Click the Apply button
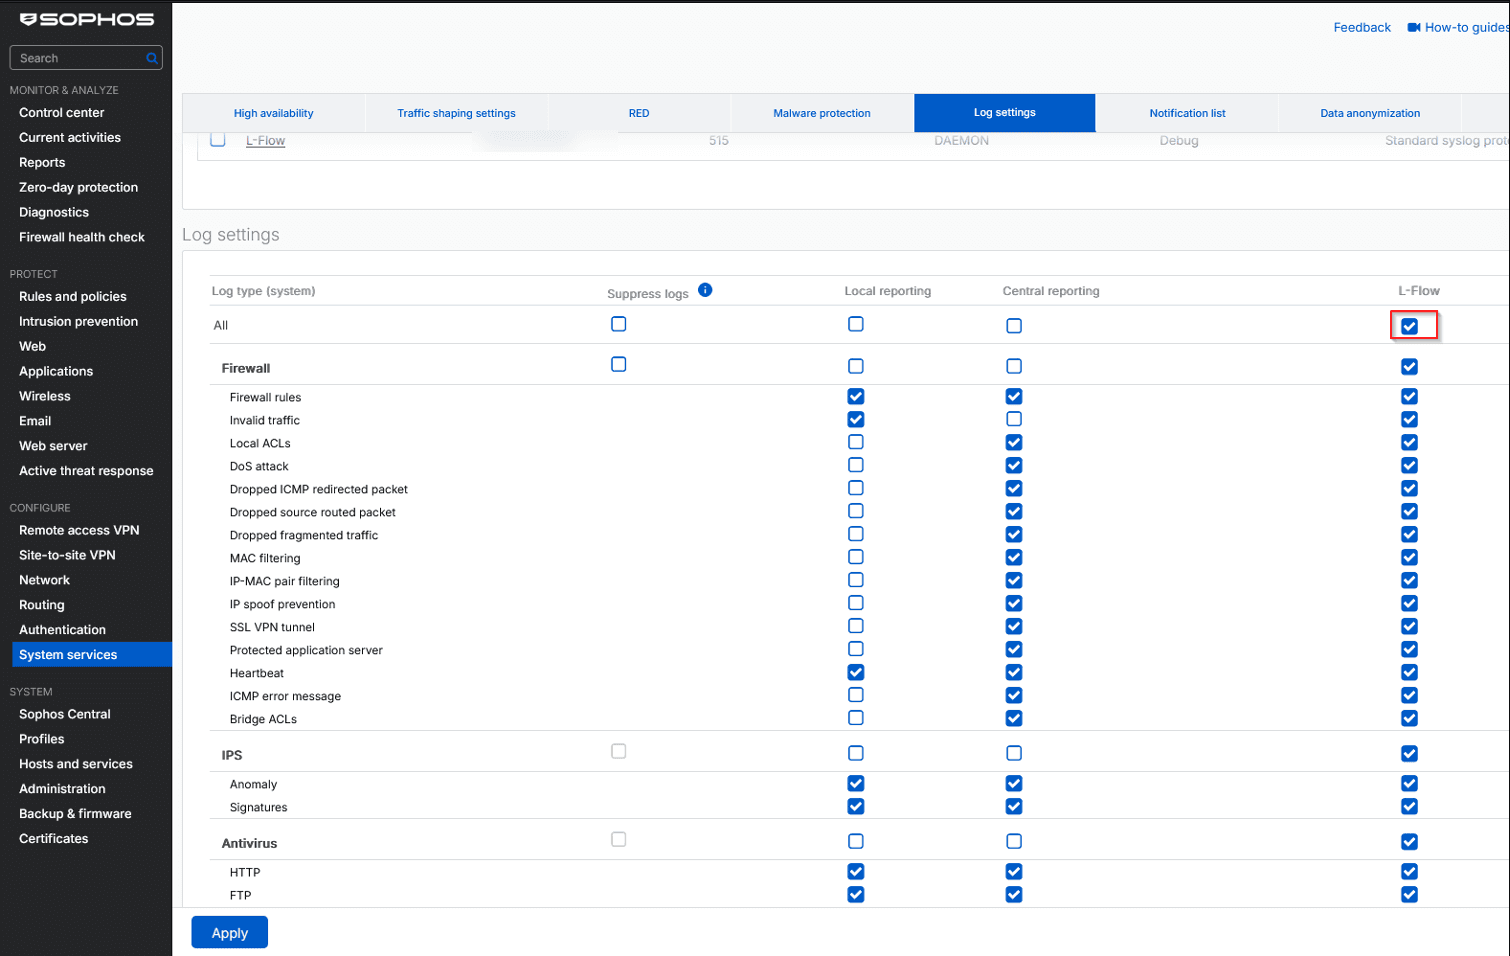1510x956 pixels. tap(229, 932)
